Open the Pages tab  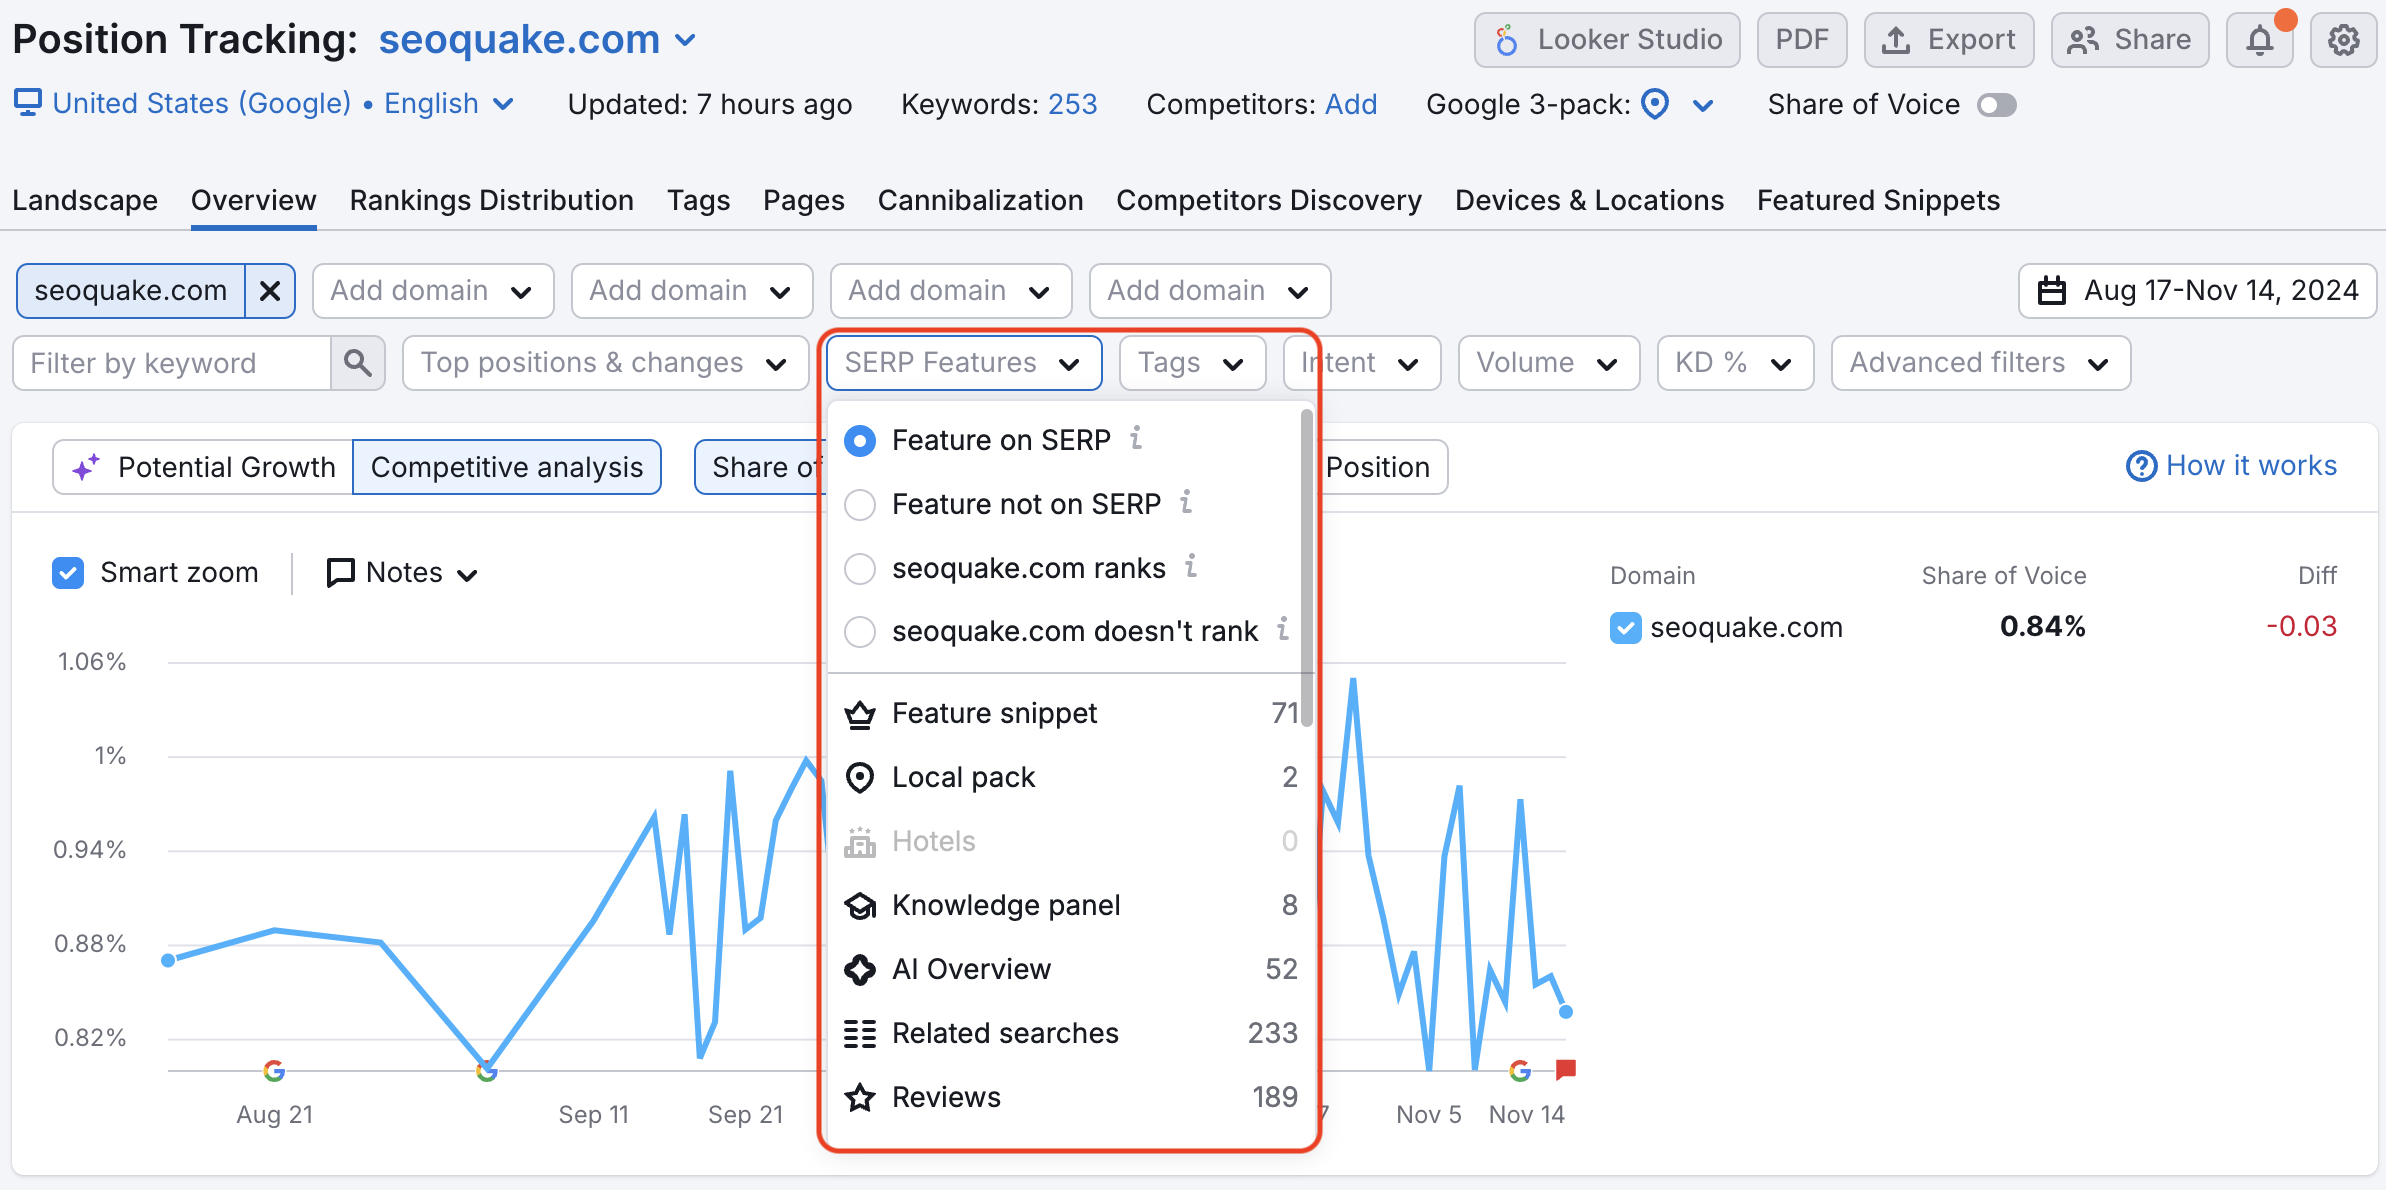point(803,200)
